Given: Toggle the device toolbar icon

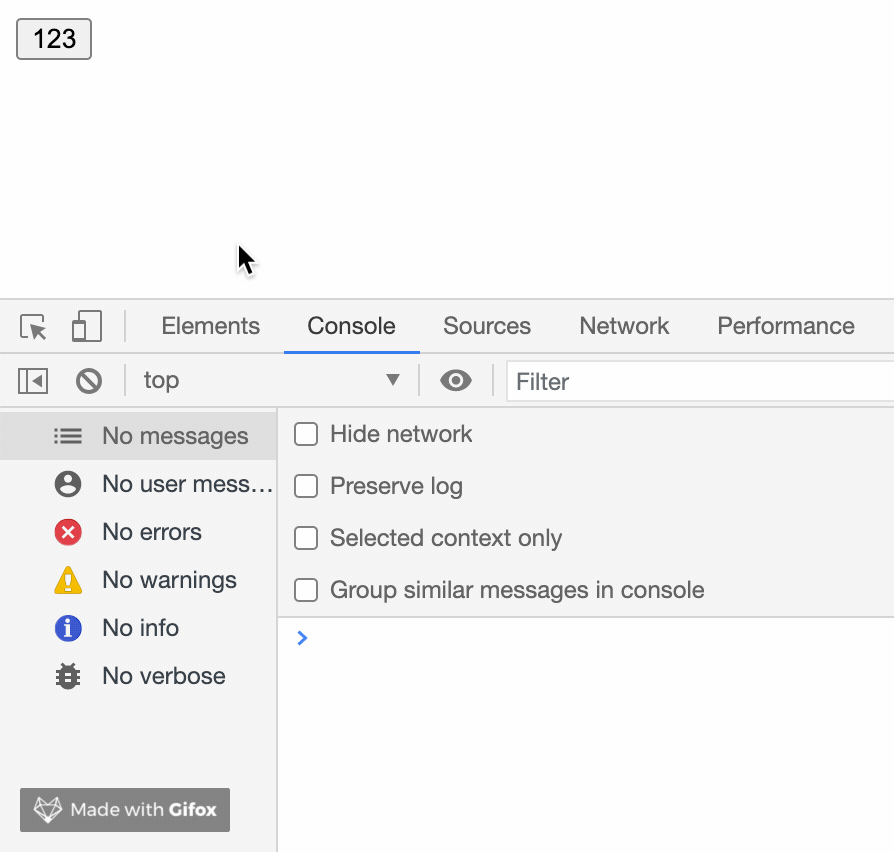Looking at the screenshot, I should pyautogui.click(x=87, y=326).
